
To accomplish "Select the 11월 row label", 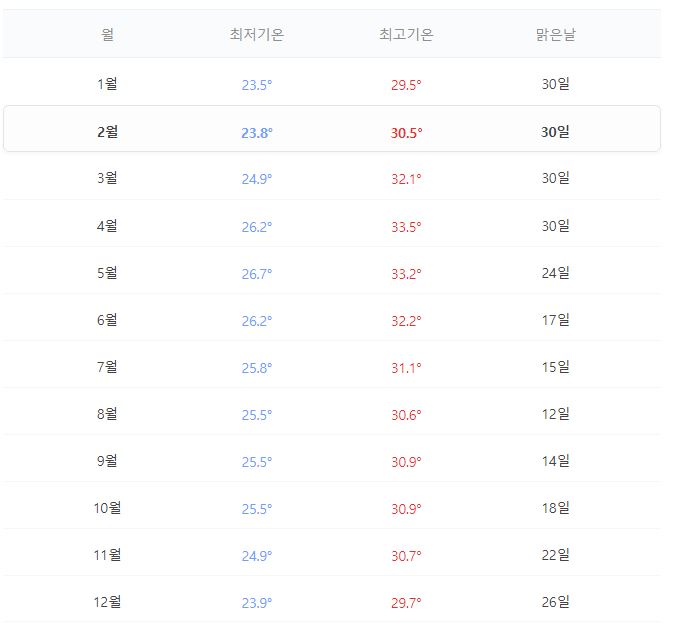I will pyautogui.click(x=108, y=555).
